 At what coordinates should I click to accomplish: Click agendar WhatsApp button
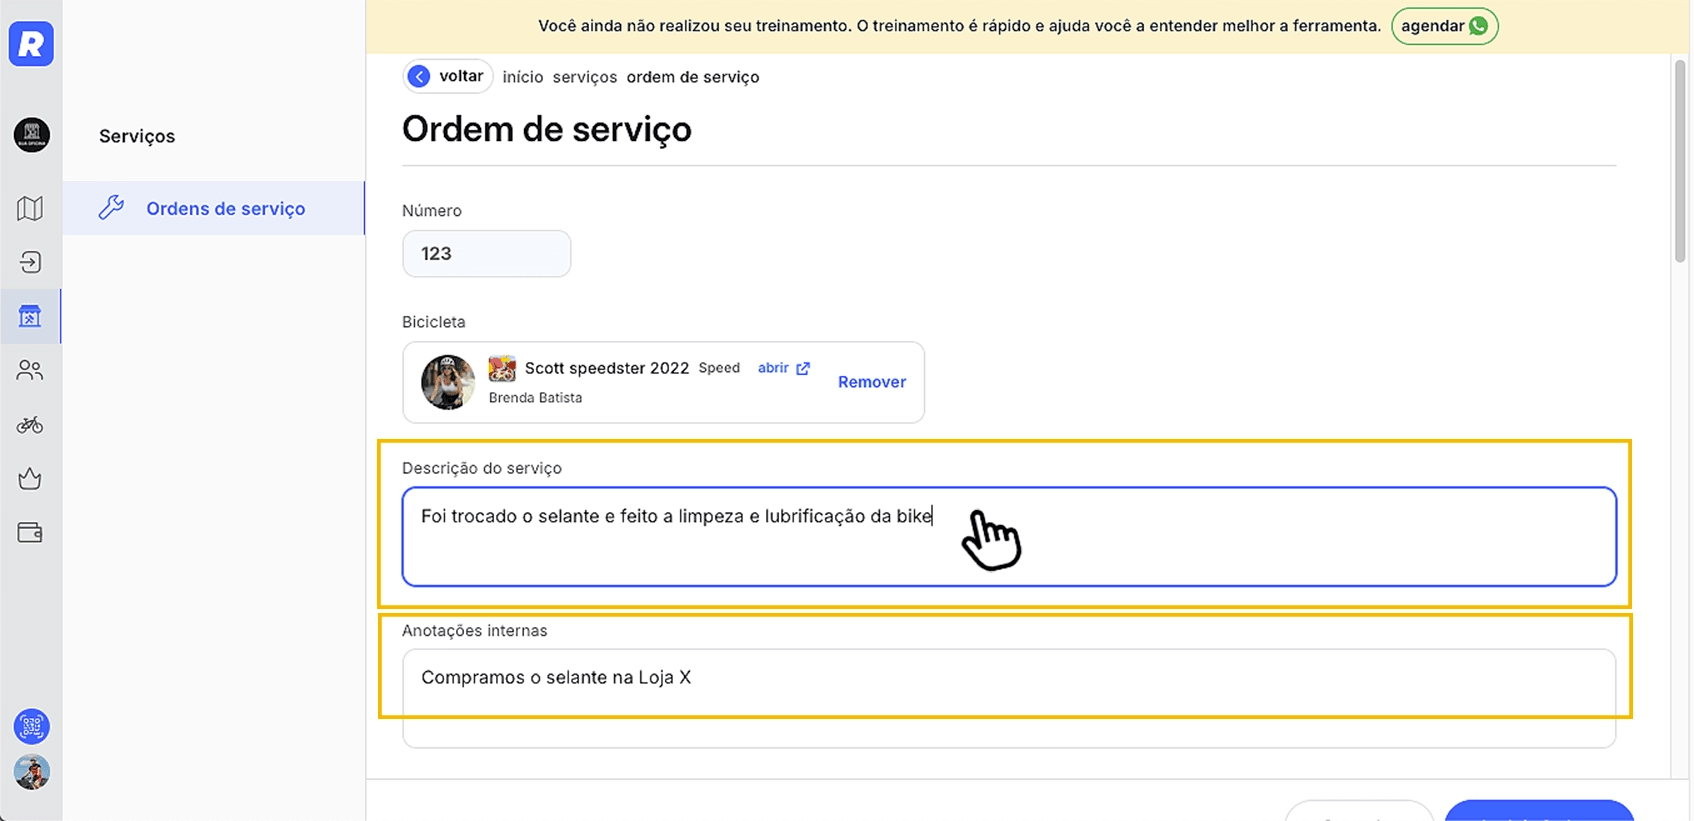click(1444, 26)
